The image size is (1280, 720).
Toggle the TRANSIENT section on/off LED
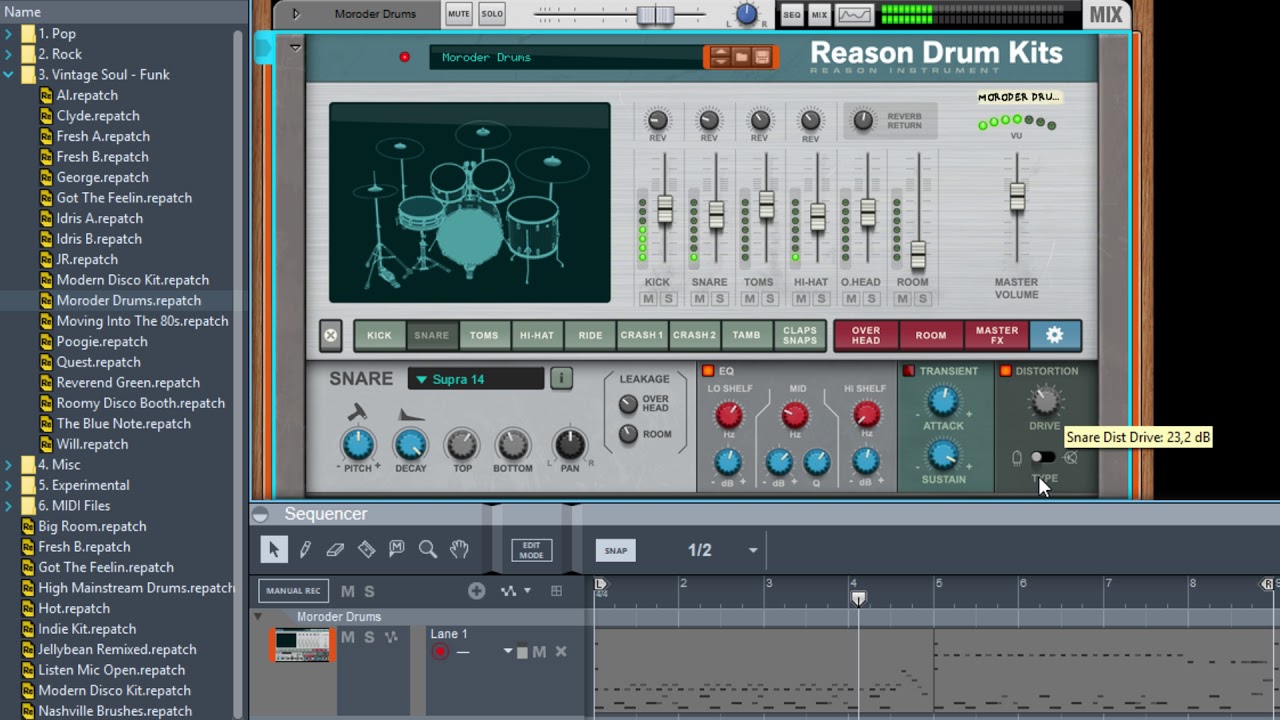pyautogui.click(x=908, y=371)
